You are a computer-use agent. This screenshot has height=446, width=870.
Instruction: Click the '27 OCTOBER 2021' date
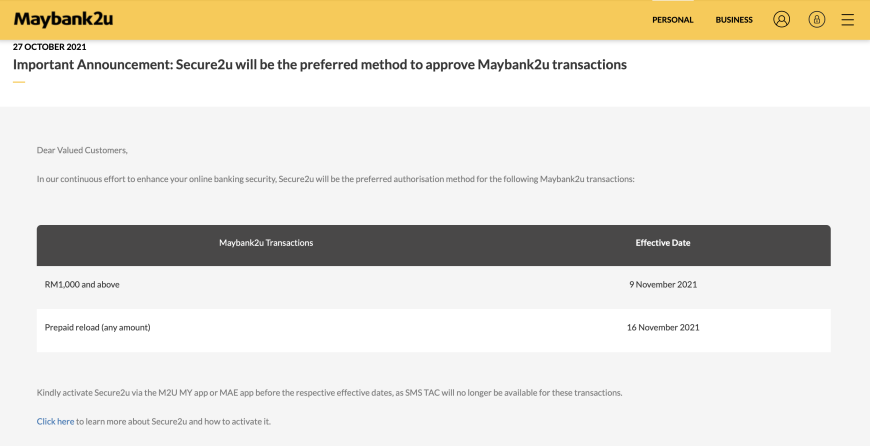pos(49,47)
